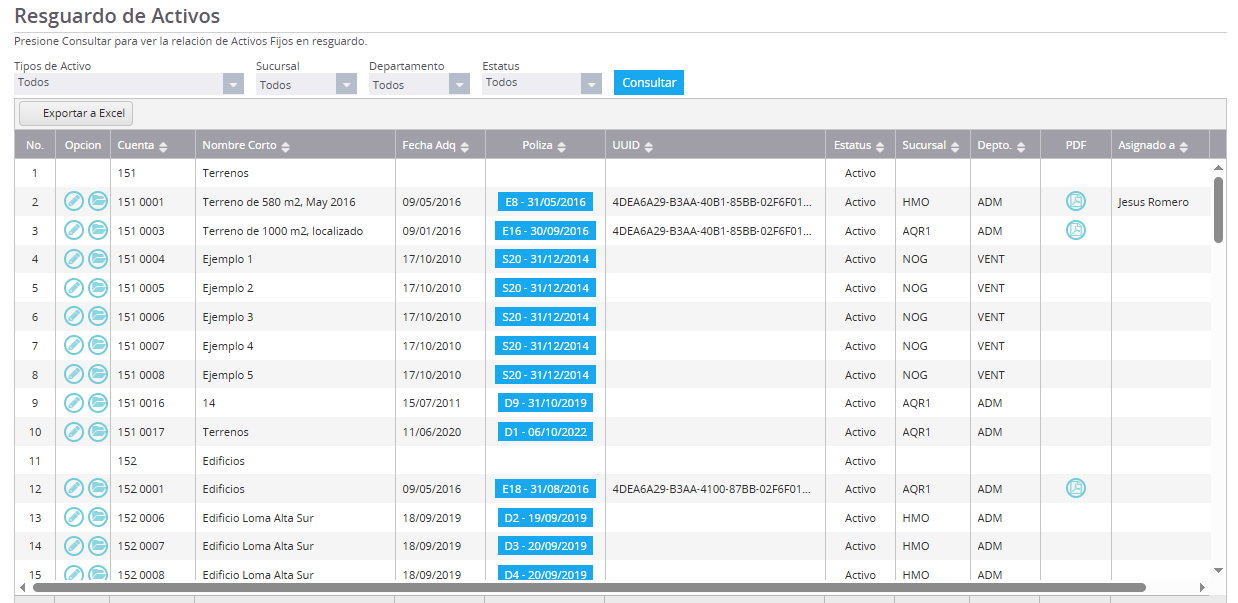
Task: View PDF for Jesus Romero's asset row
Action: pos(1076,201)
